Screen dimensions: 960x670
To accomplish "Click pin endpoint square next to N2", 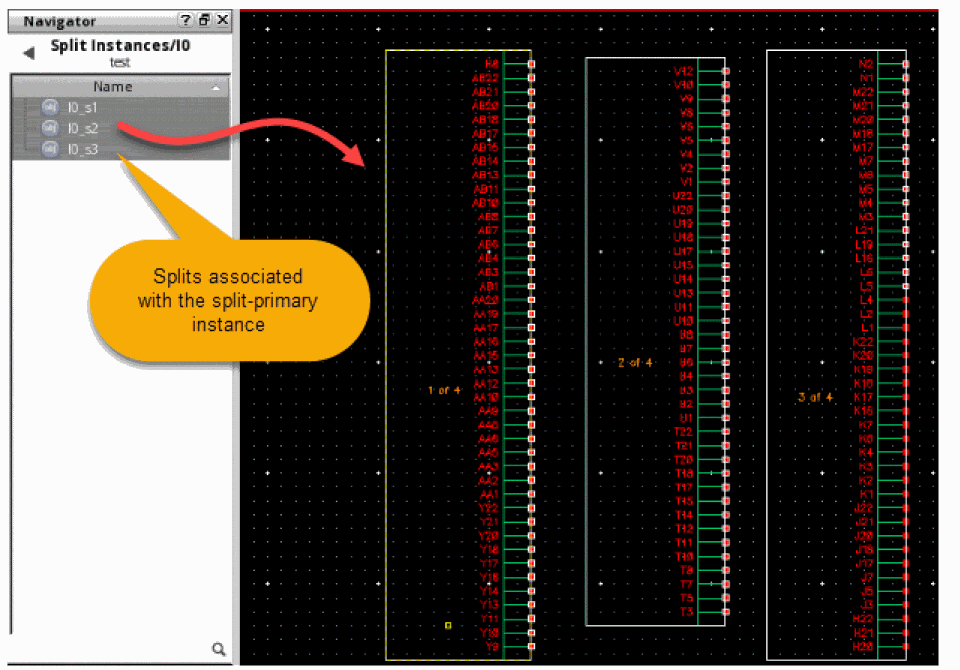I will [906, 64].
